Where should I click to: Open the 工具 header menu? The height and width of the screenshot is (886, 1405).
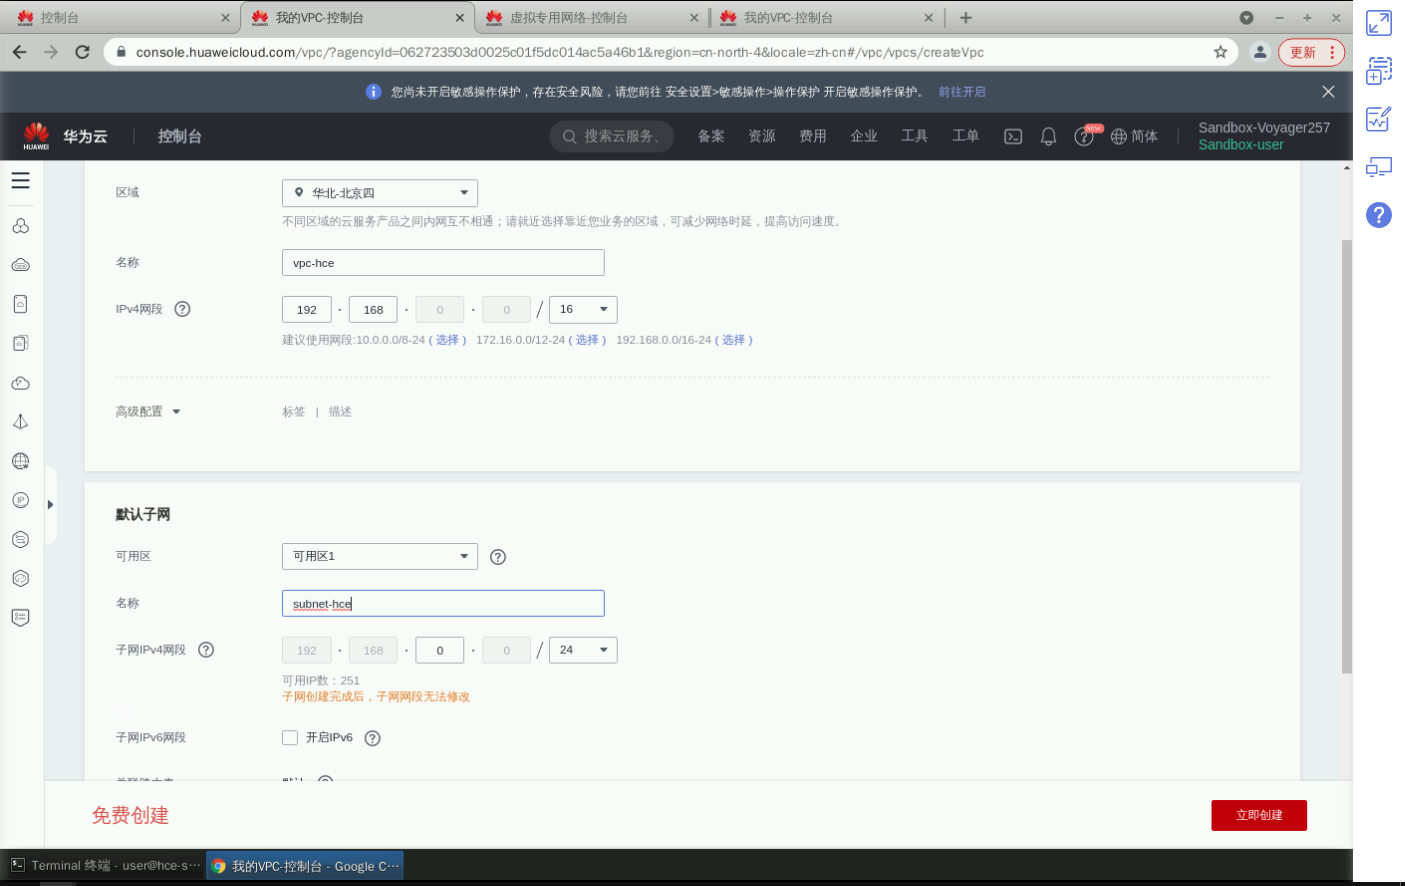point(915,136)
